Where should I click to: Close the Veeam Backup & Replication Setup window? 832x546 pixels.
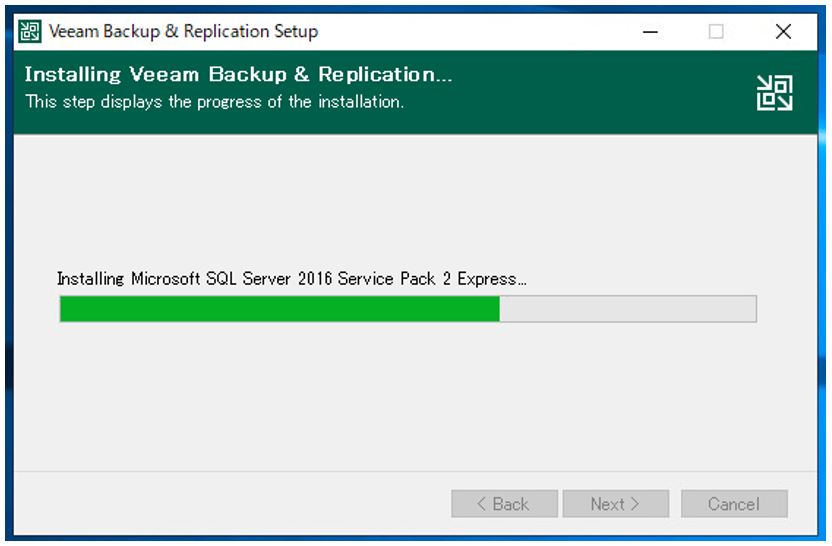(783, 32)
